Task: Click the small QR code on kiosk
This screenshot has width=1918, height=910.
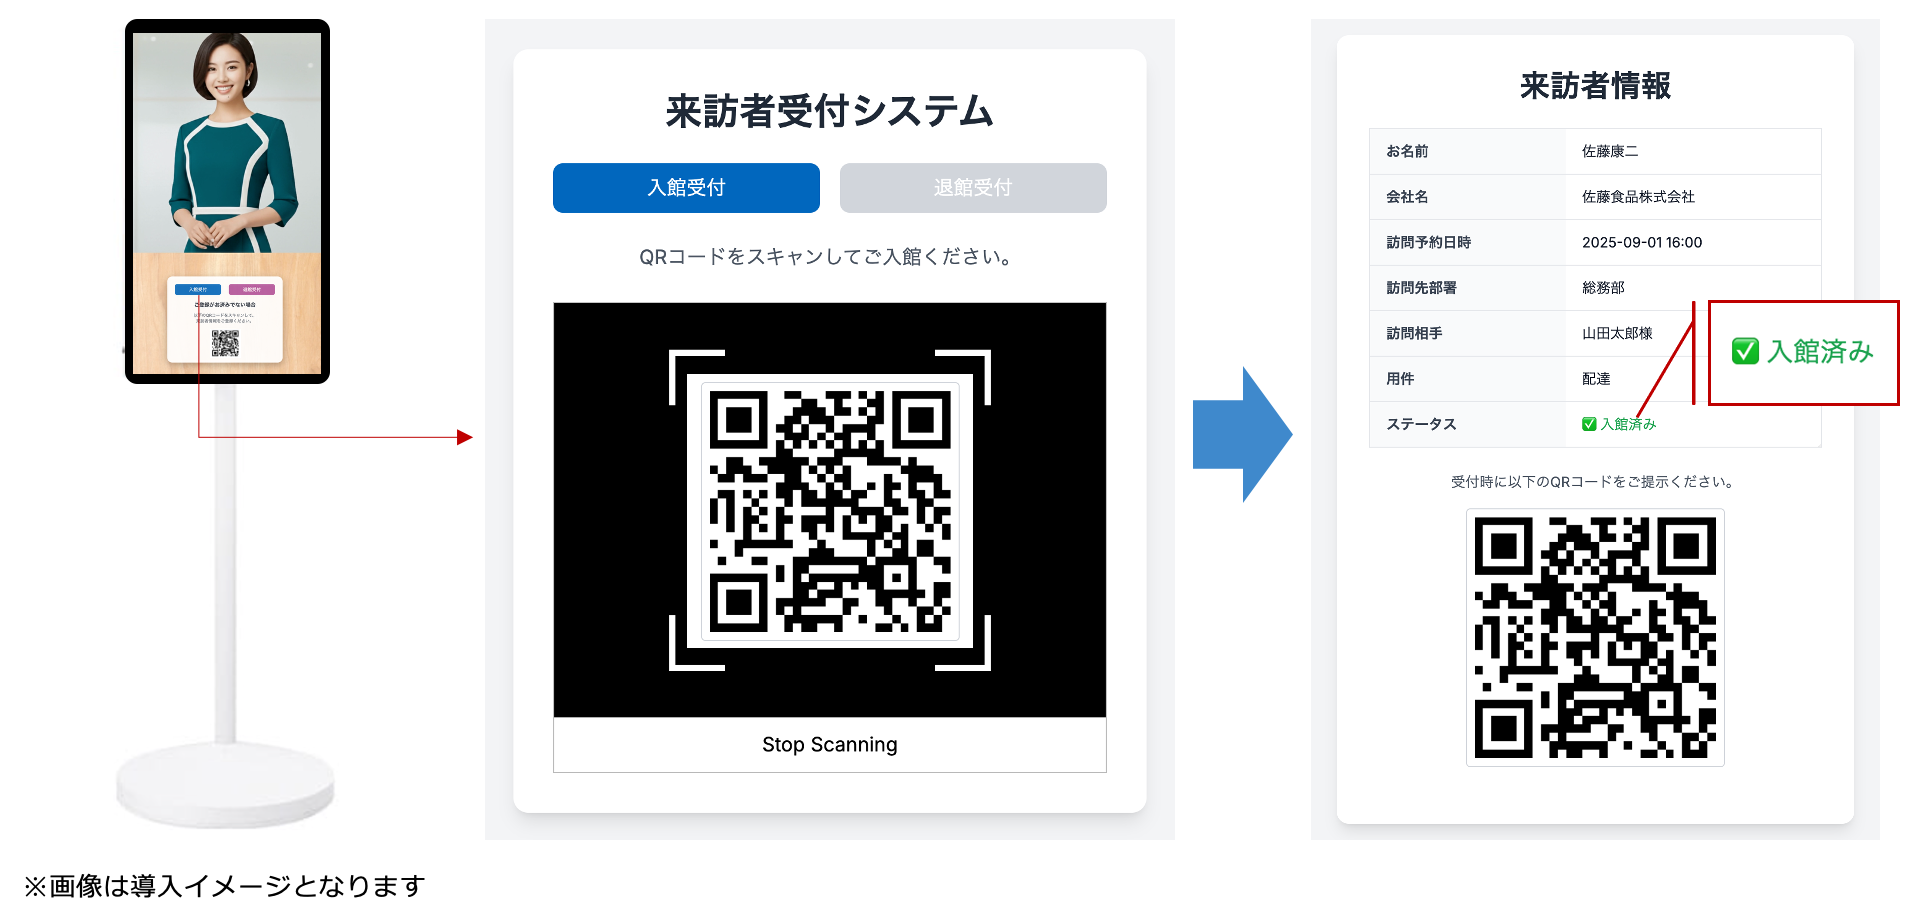Action: [225, 343]
